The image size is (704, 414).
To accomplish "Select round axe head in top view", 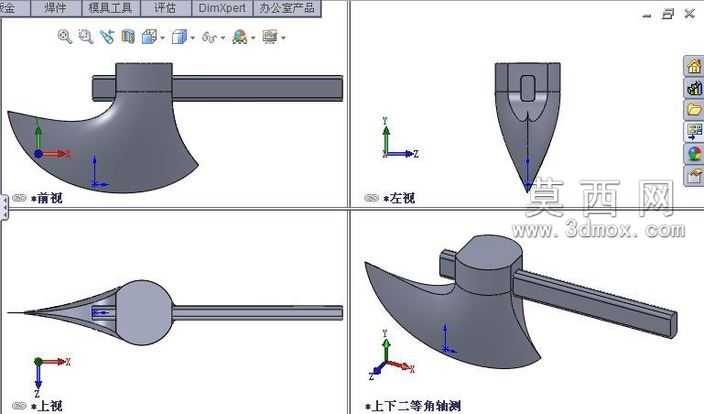I will pos(144,313).
